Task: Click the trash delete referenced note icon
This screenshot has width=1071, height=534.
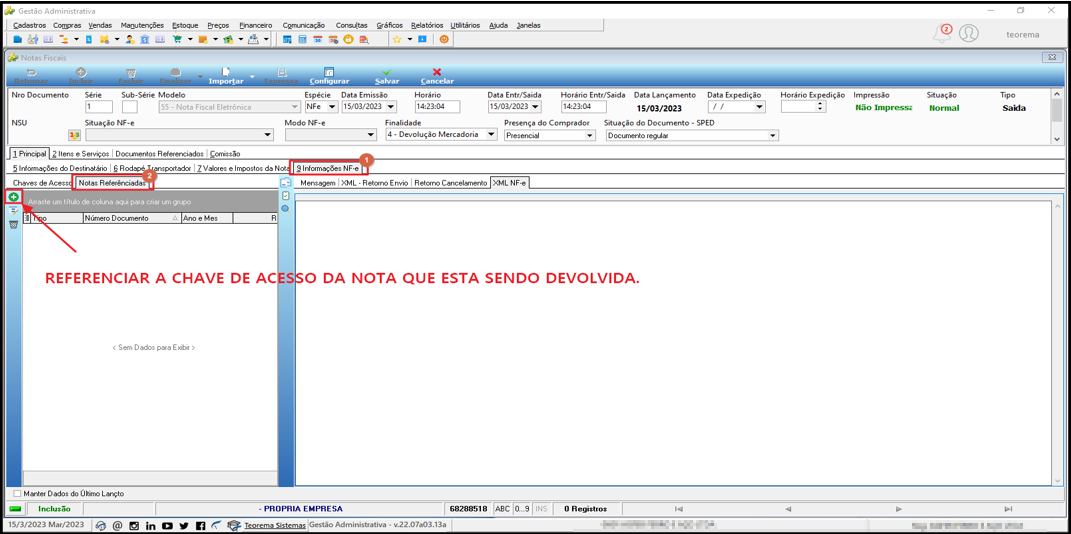Action: point(13,225)
